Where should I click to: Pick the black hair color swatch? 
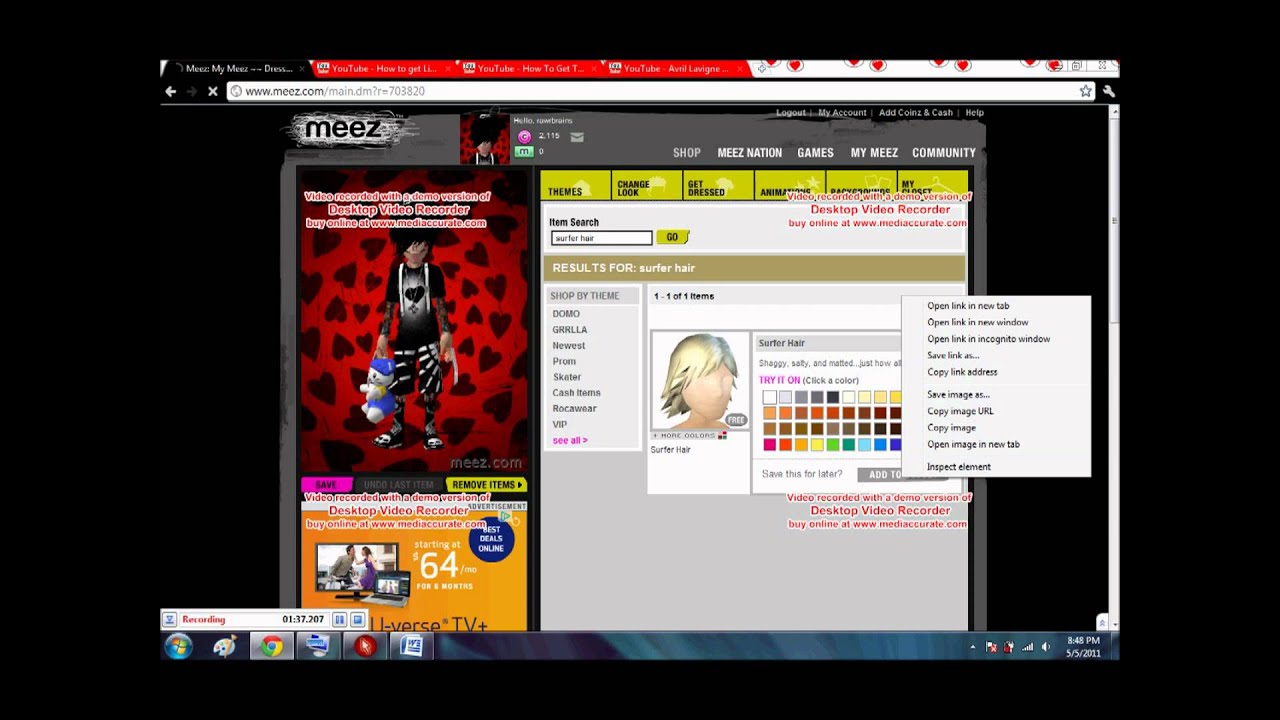[x=833, y=397]
